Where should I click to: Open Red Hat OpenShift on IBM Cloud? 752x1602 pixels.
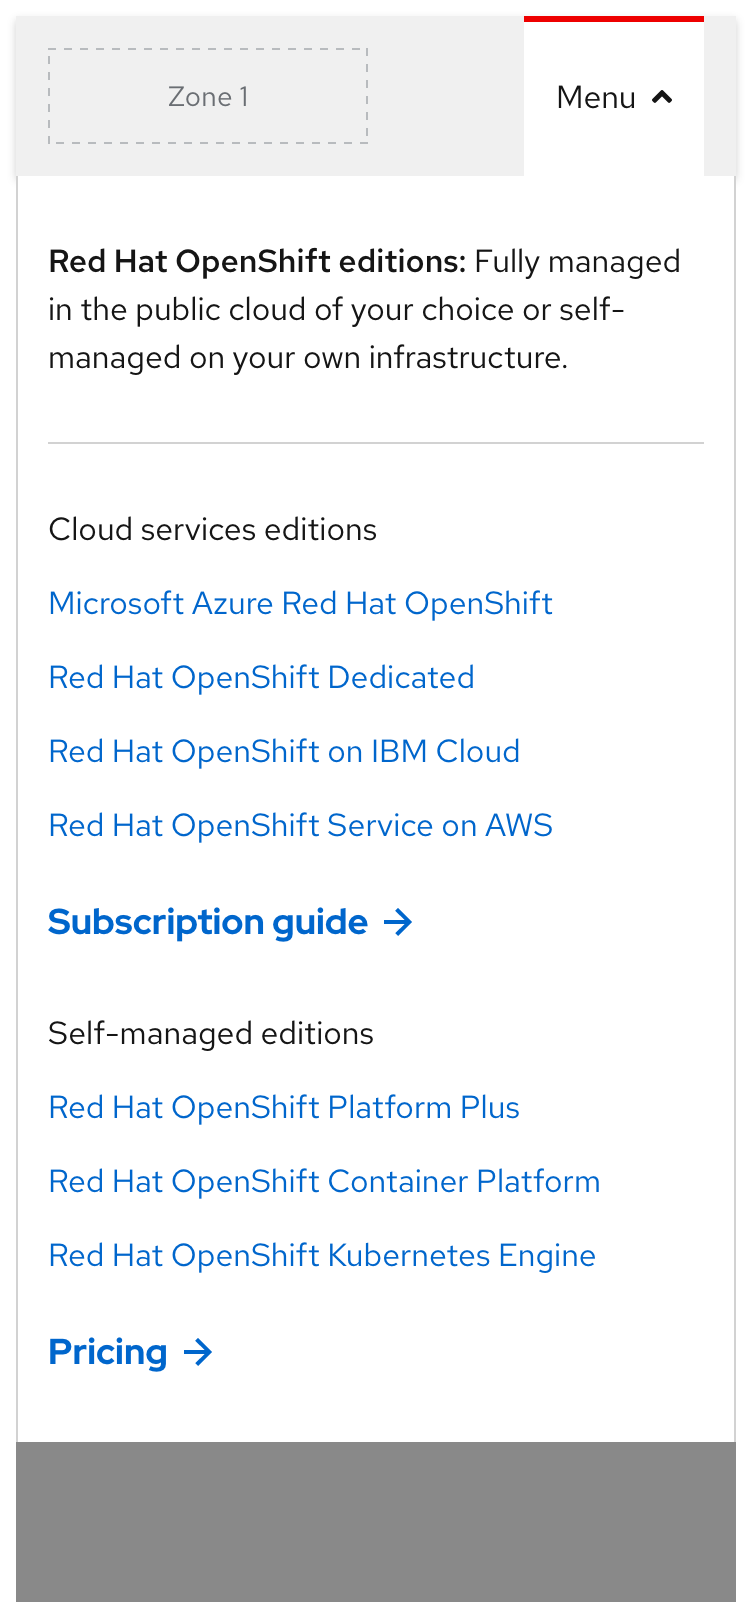pos(284,751)
